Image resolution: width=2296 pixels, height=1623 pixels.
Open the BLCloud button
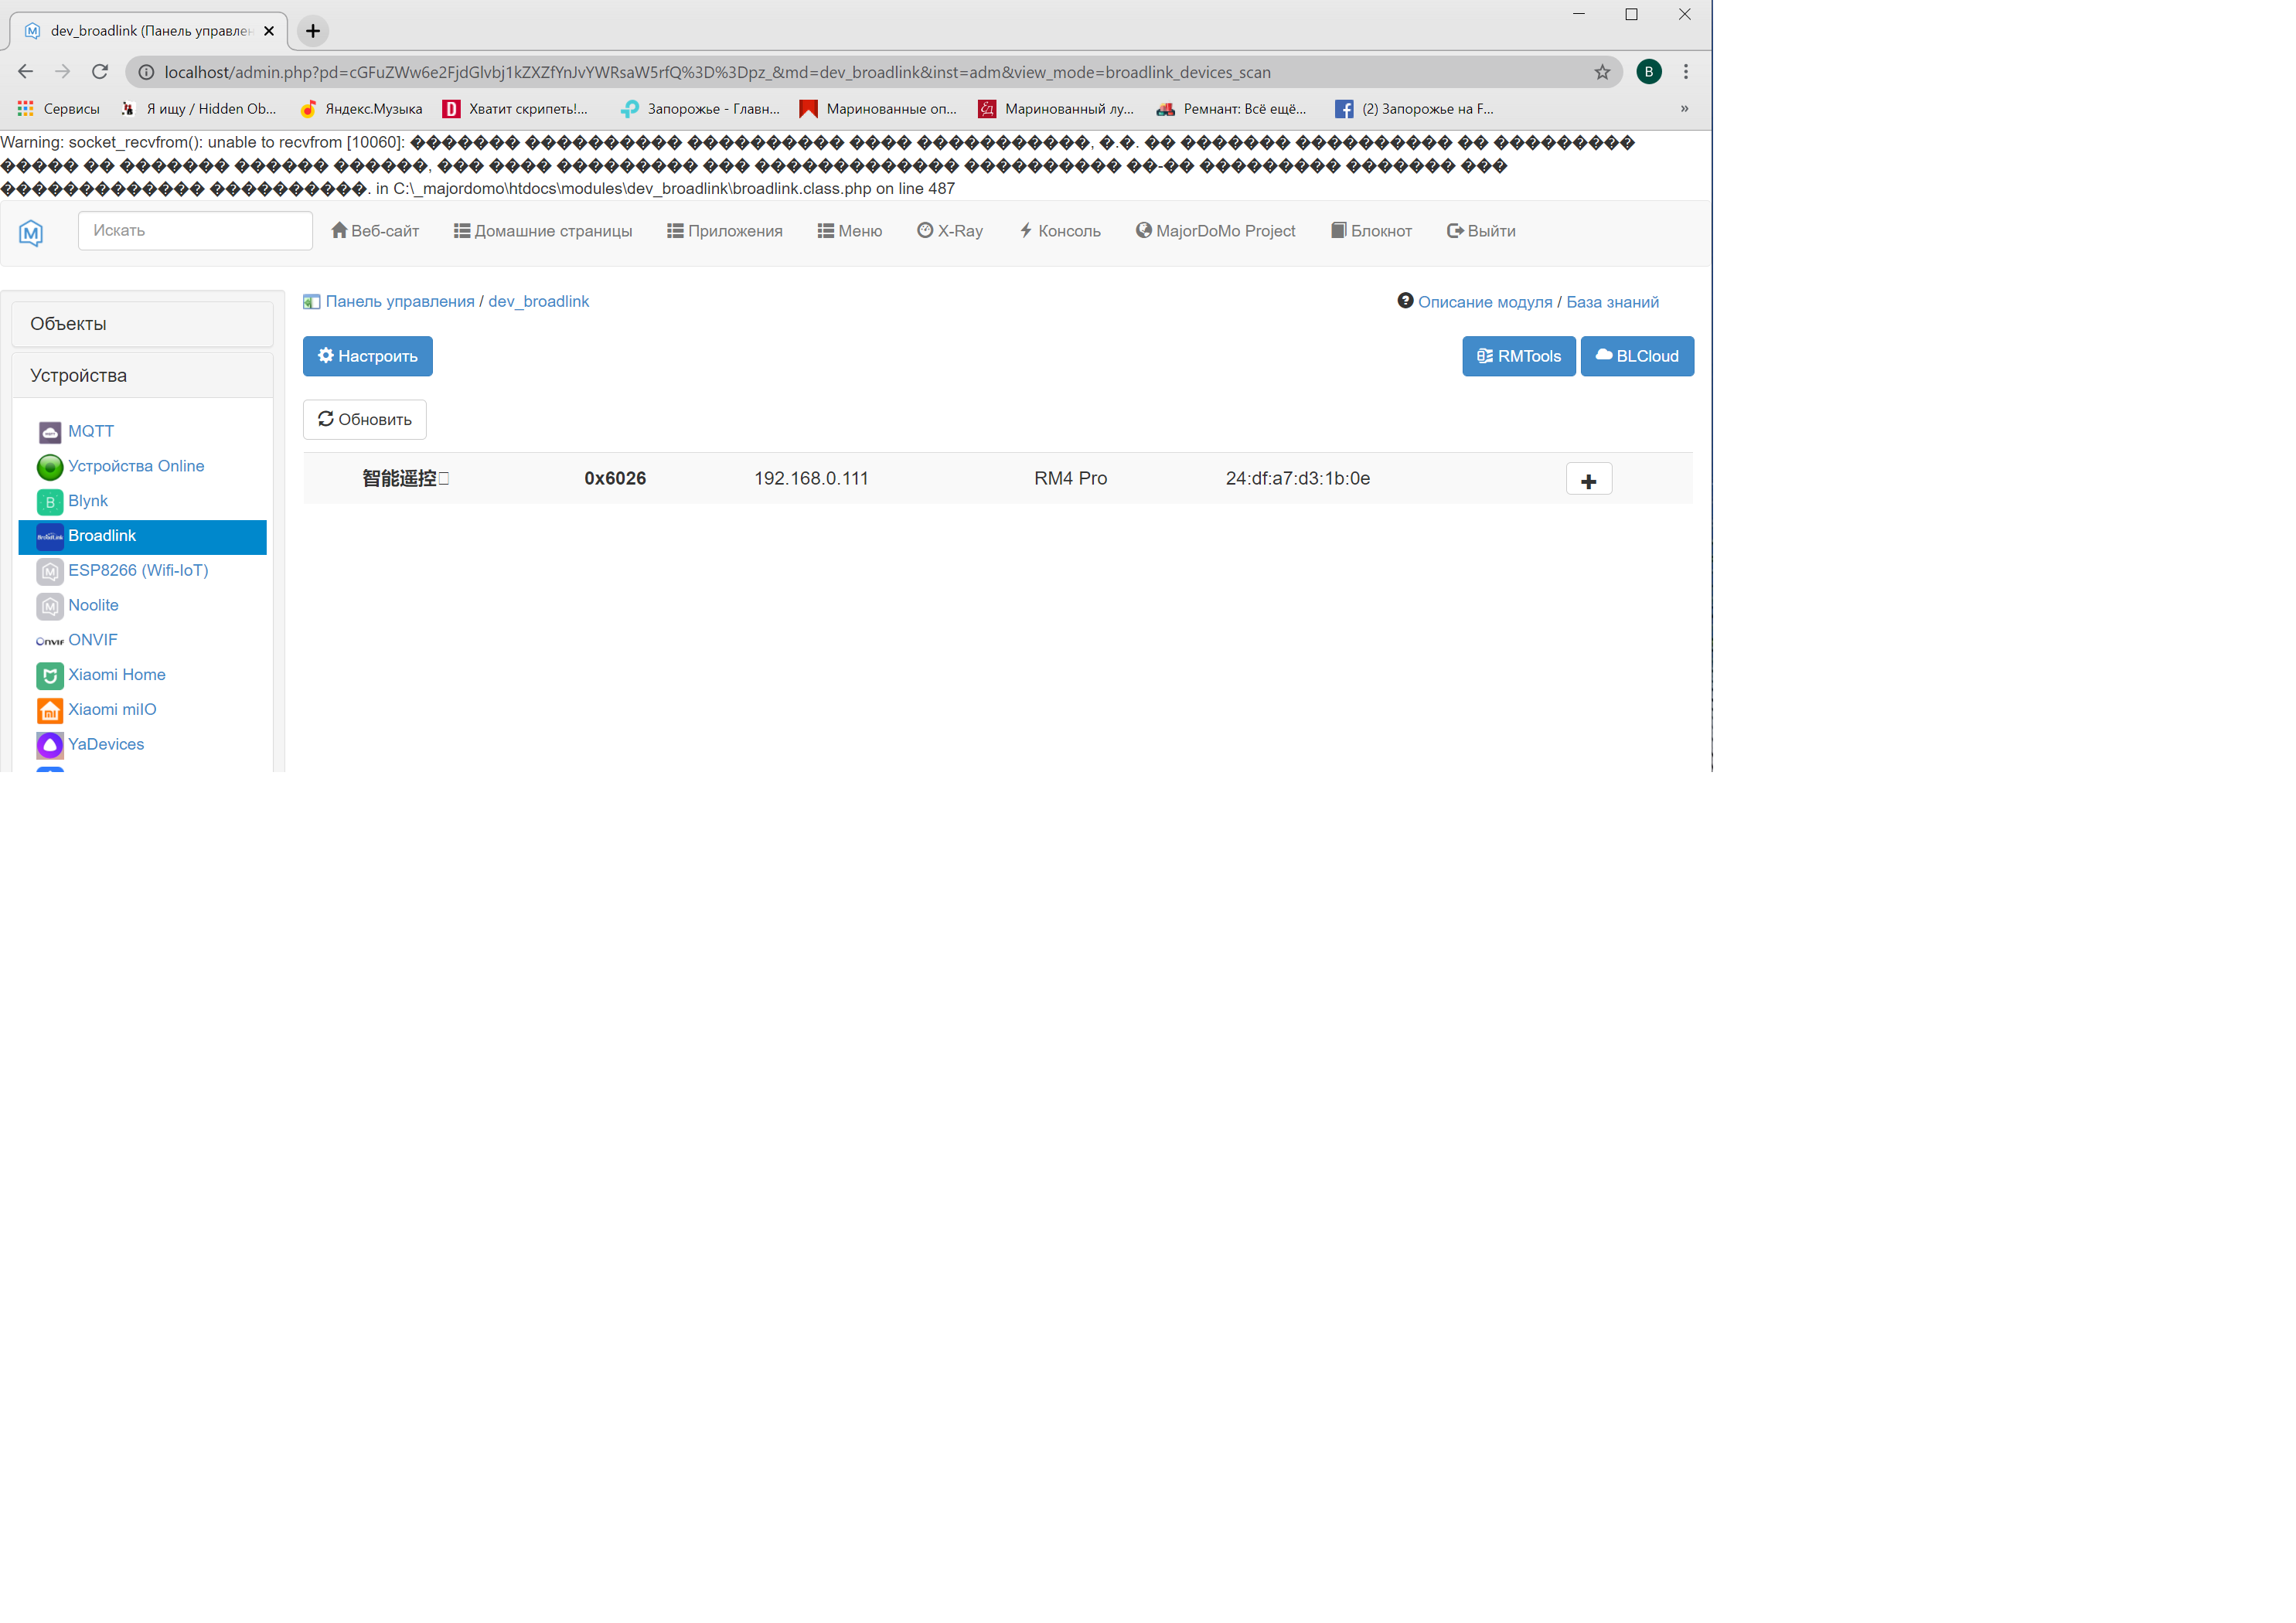pyautogui.click(x=1637, y=356)
